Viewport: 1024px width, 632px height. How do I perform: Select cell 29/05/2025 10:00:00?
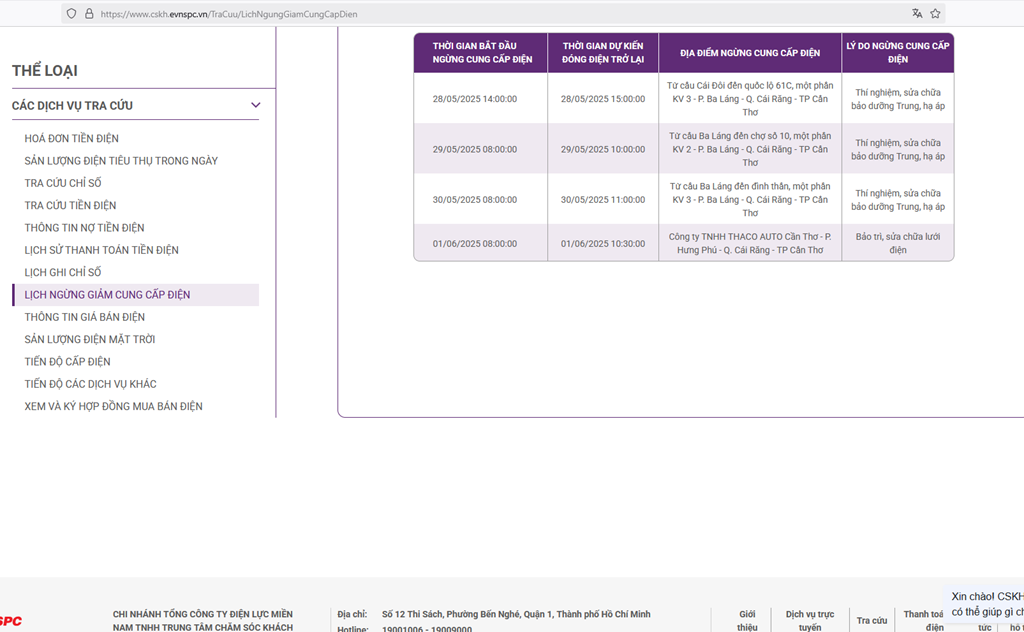point(603,150)
